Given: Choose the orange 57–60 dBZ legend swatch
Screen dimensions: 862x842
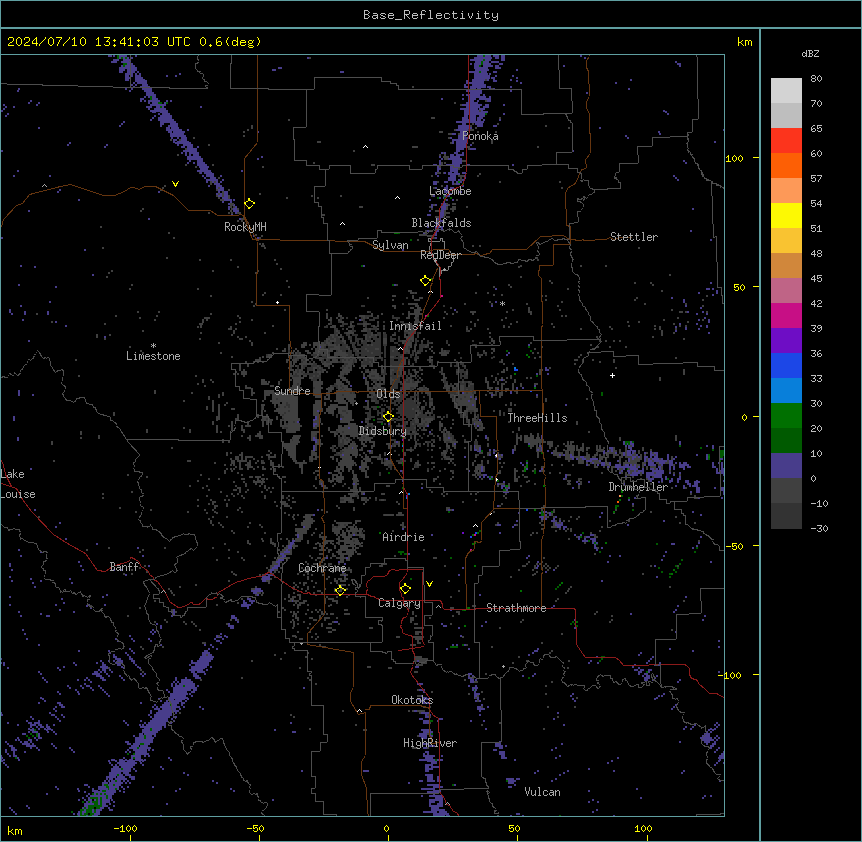Looking at the screenshot, I should pos(786,165).
